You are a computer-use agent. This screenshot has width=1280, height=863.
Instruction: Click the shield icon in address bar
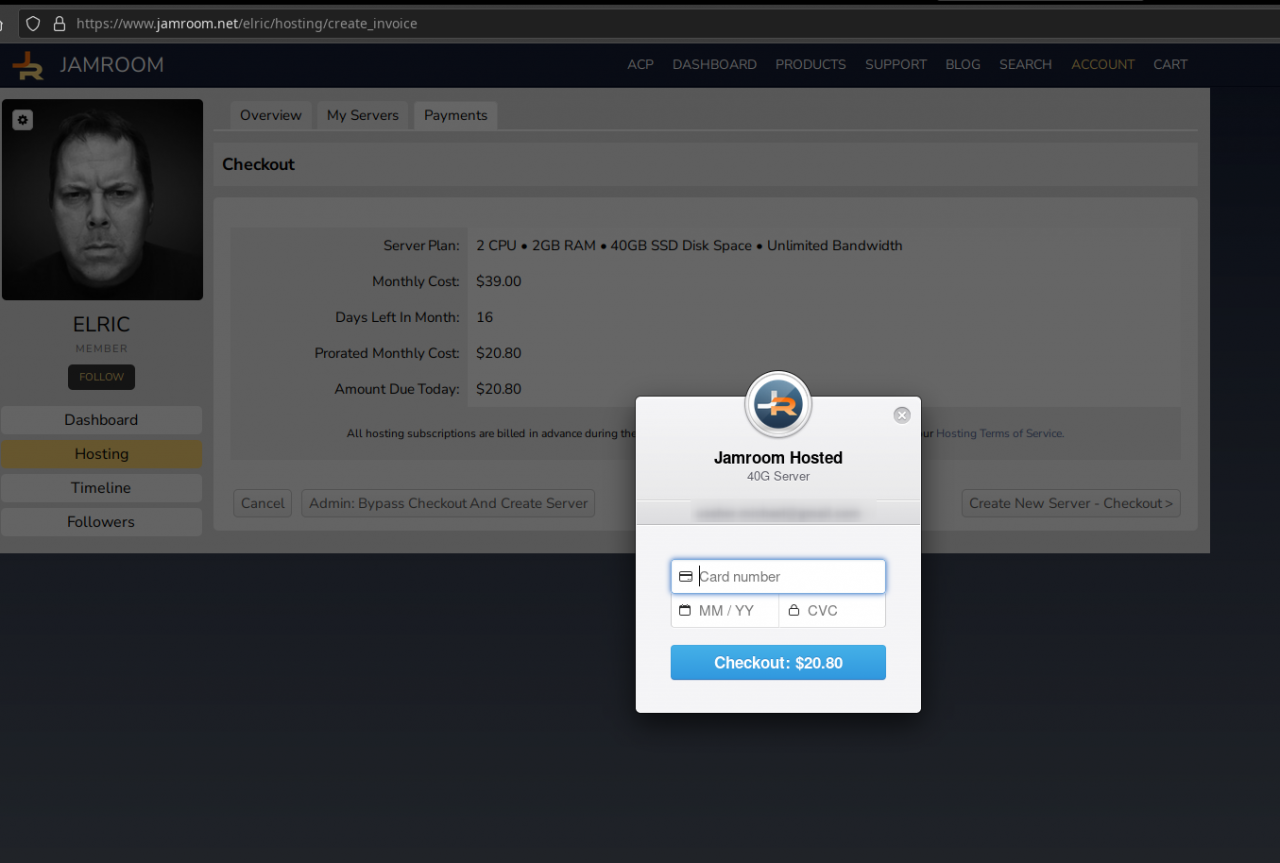click(33, 23)
